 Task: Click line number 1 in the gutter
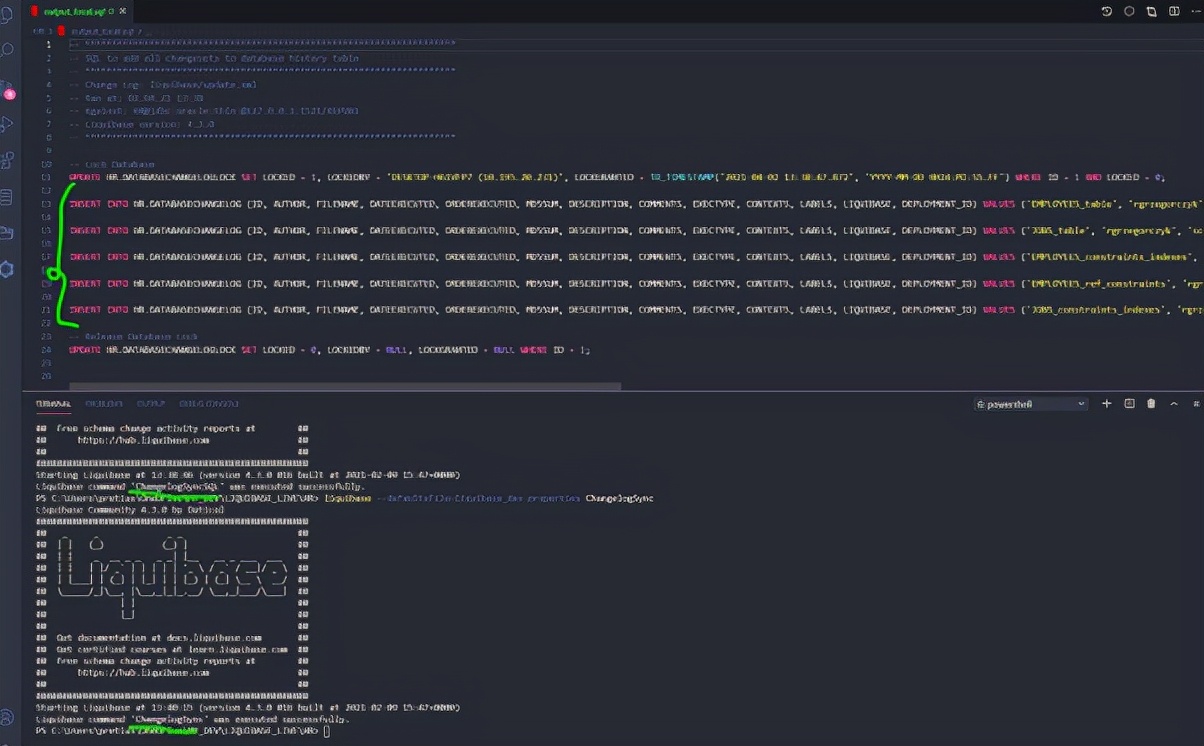48,45
